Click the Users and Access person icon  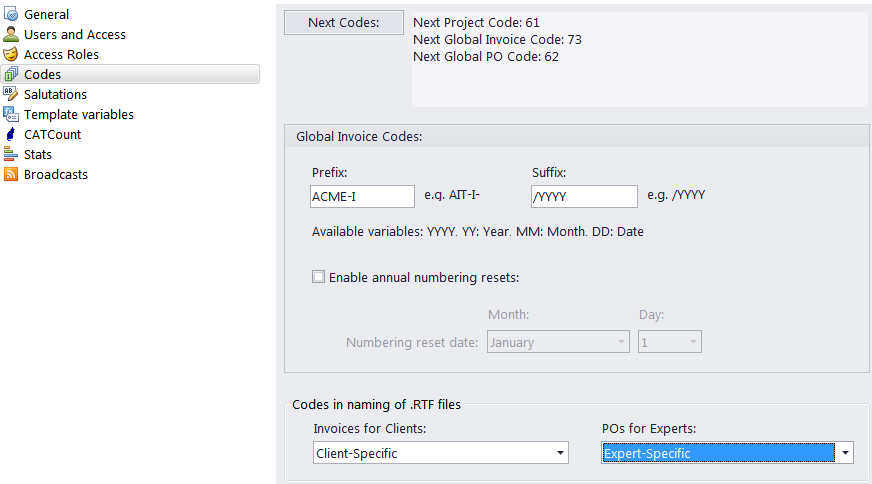(x=11, y=34)
